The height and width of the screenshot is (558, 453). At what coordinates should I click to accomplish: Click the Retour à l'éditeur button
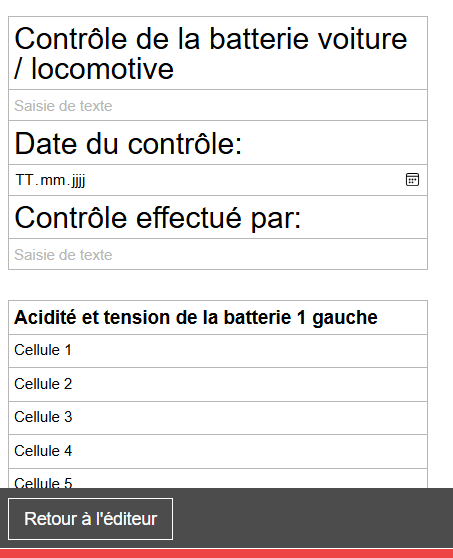[x=90, y=519]
